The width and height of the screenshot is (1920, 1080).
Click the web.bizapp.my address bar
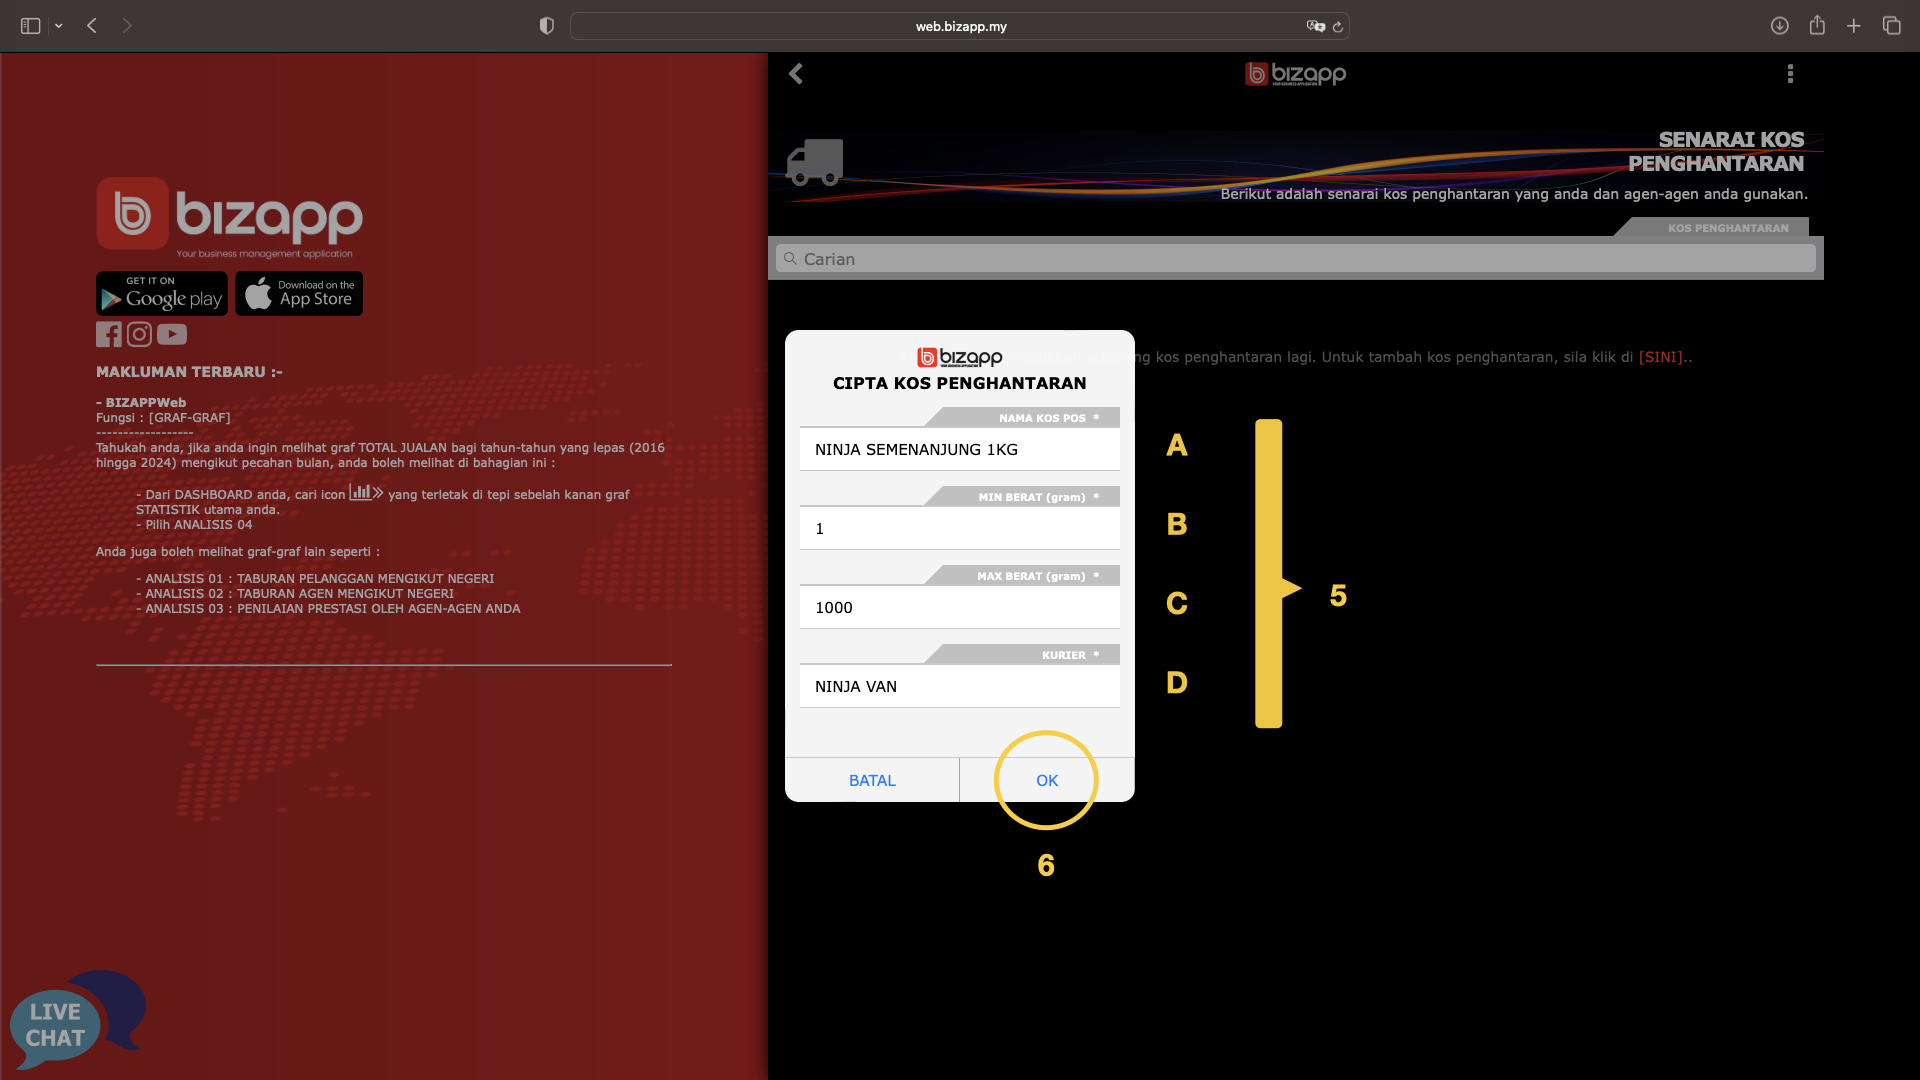click(960, 26)
